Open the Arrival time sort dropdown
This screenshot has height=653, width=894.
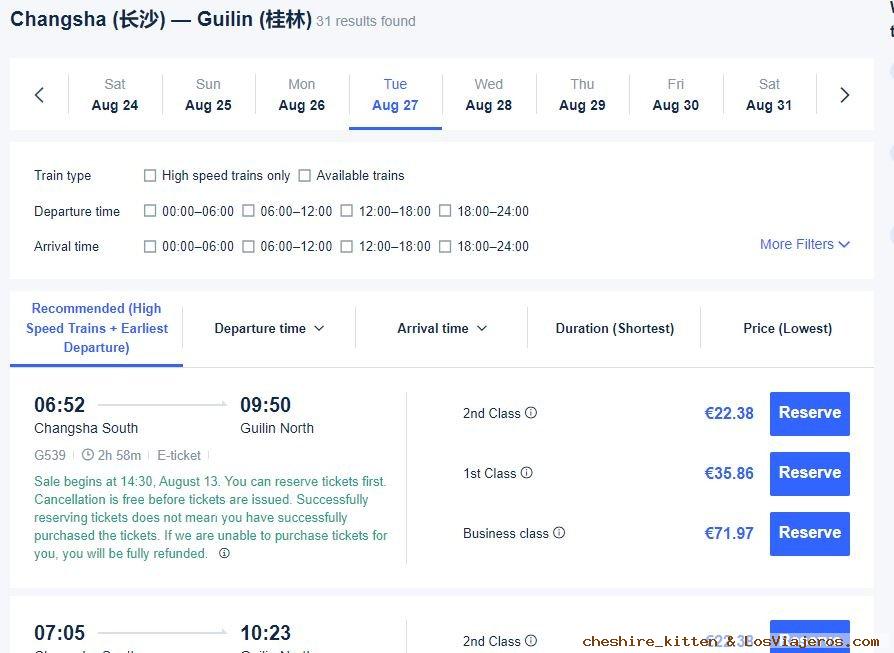tap(442, 328)
